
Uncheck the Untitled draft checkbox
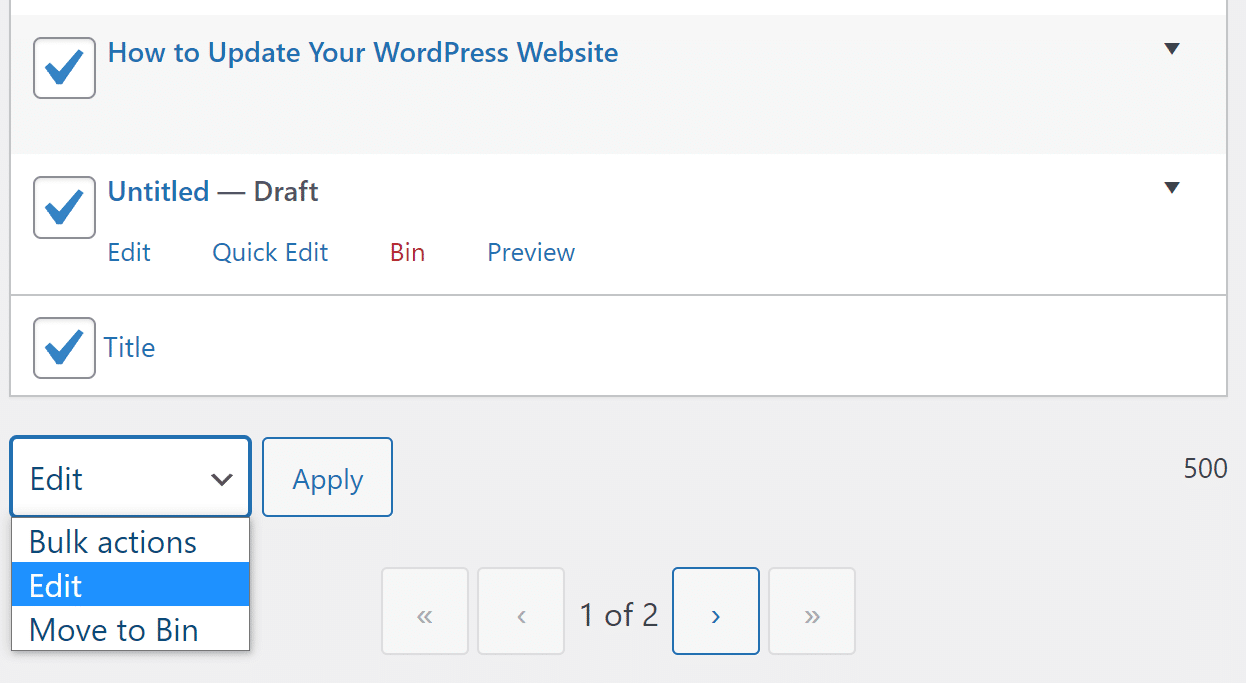coord(64,207)
